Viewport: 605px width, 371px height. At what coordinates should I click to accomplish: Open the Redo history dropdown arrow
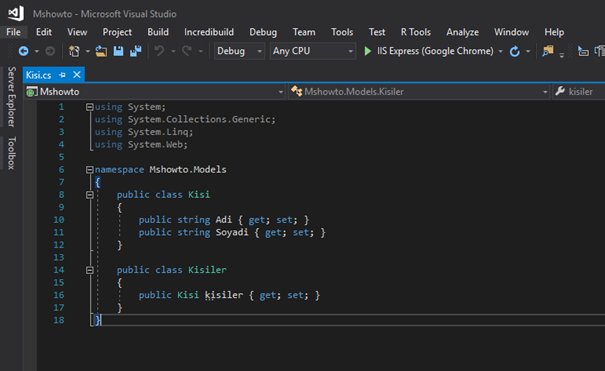pyautogui.click(x=200, y=51)
